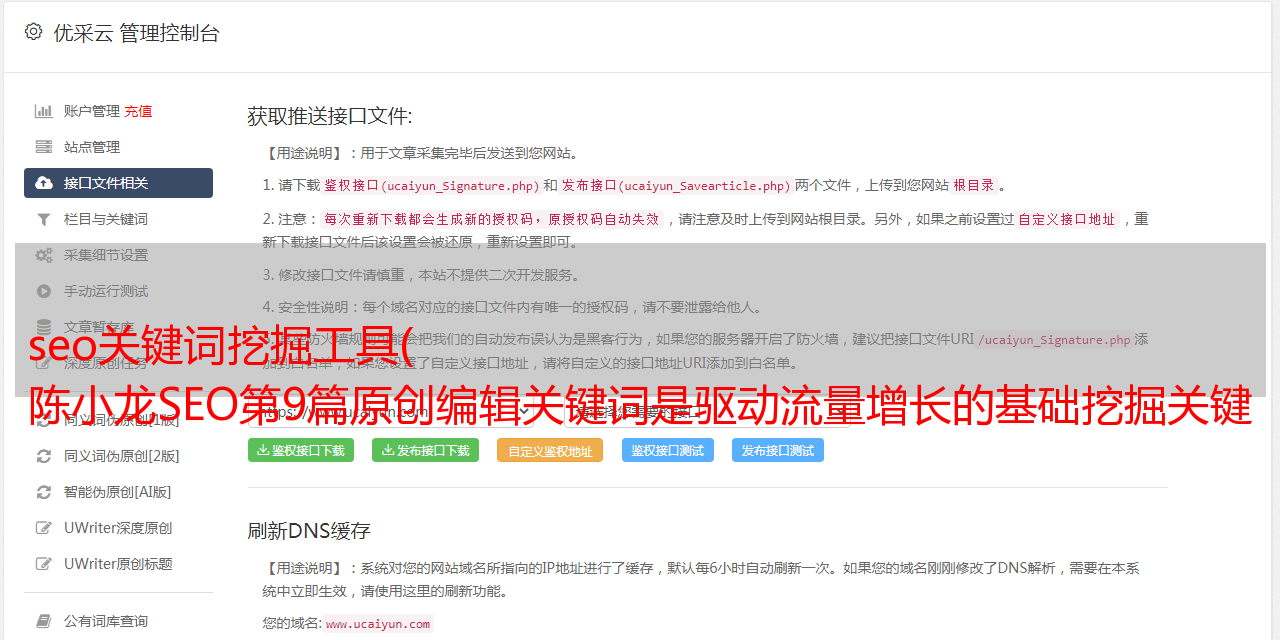Viewport: 1280px width, 640px height.
Task: Open 手动运行测试 via its play icon
Action: [x=44, y=291]
